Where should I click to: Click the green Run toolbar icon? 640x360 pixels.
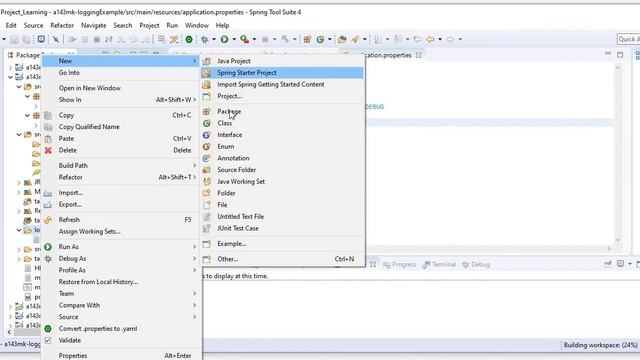224,39
